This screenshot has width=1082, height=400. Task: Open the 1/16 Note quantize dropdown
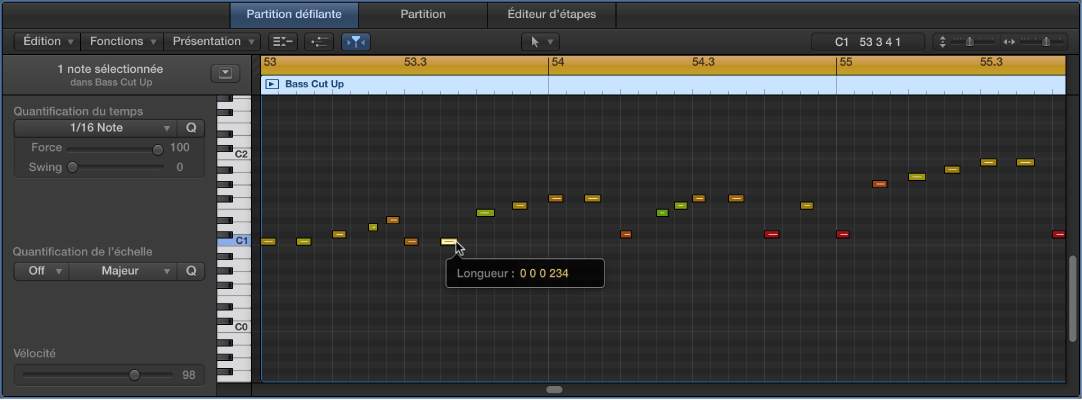[x=95, y=128]
